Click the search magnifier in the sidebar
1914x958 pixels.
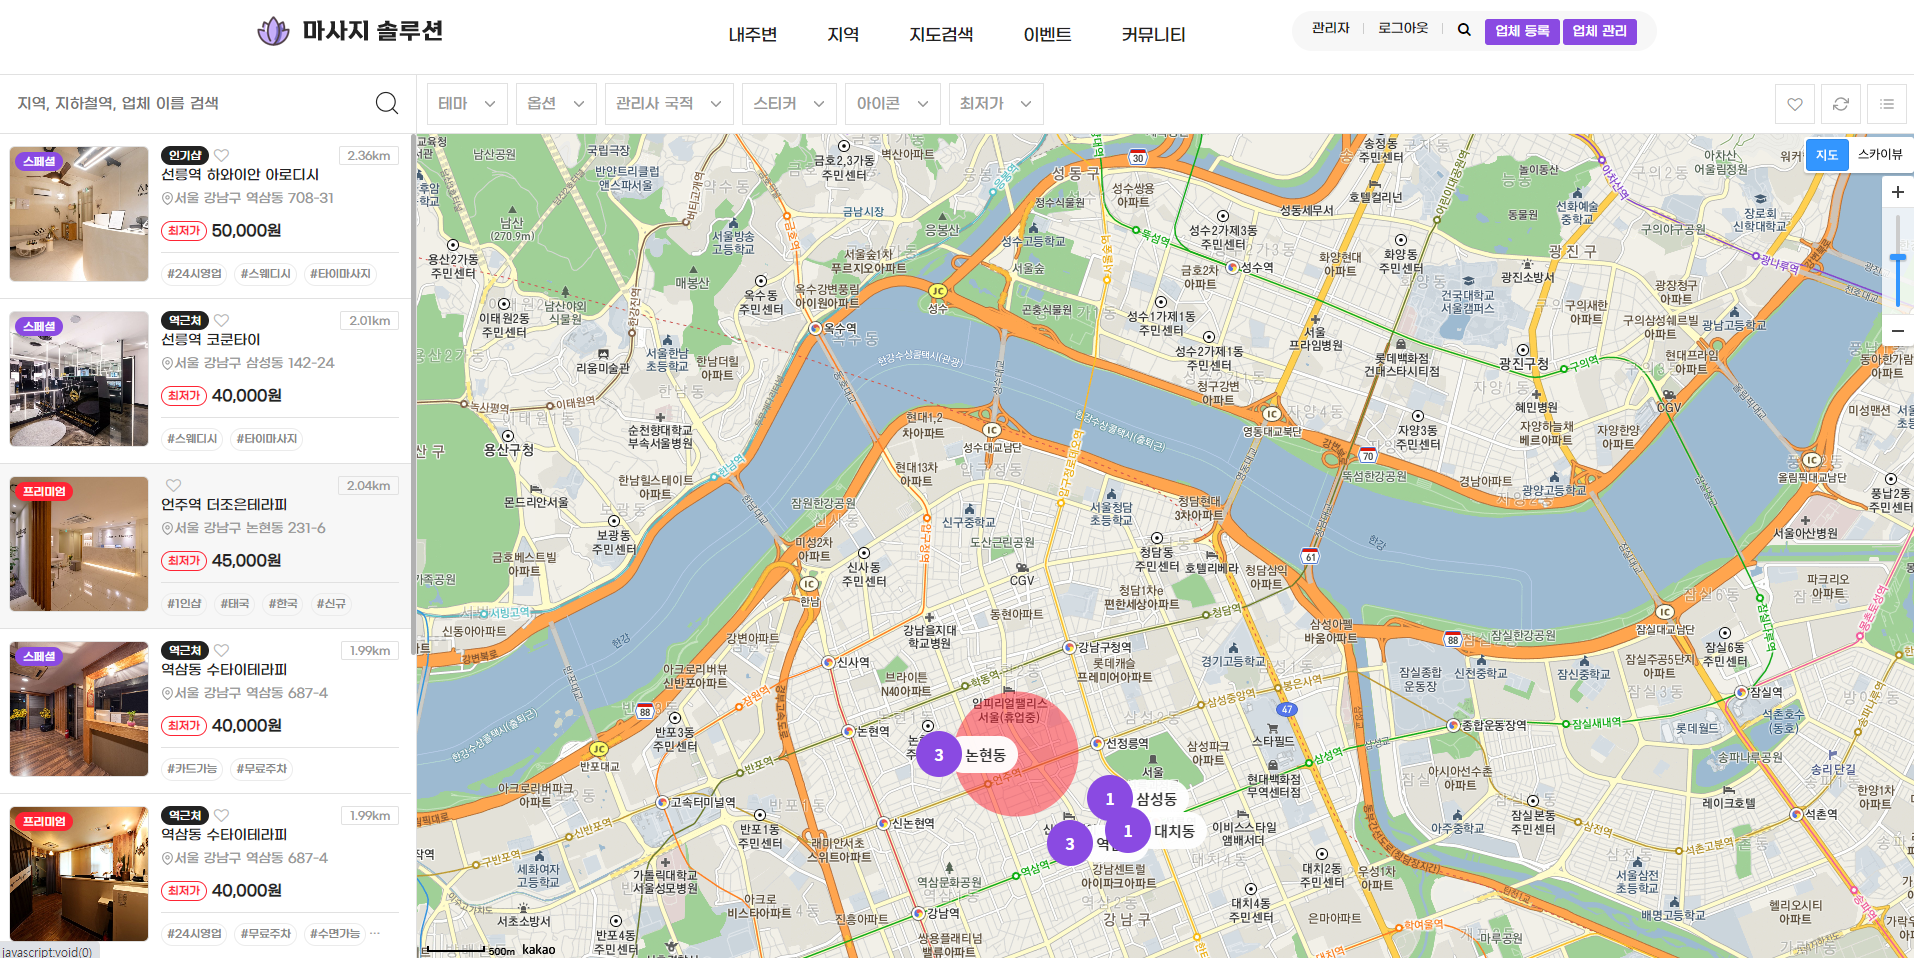(x=387, y=103)
